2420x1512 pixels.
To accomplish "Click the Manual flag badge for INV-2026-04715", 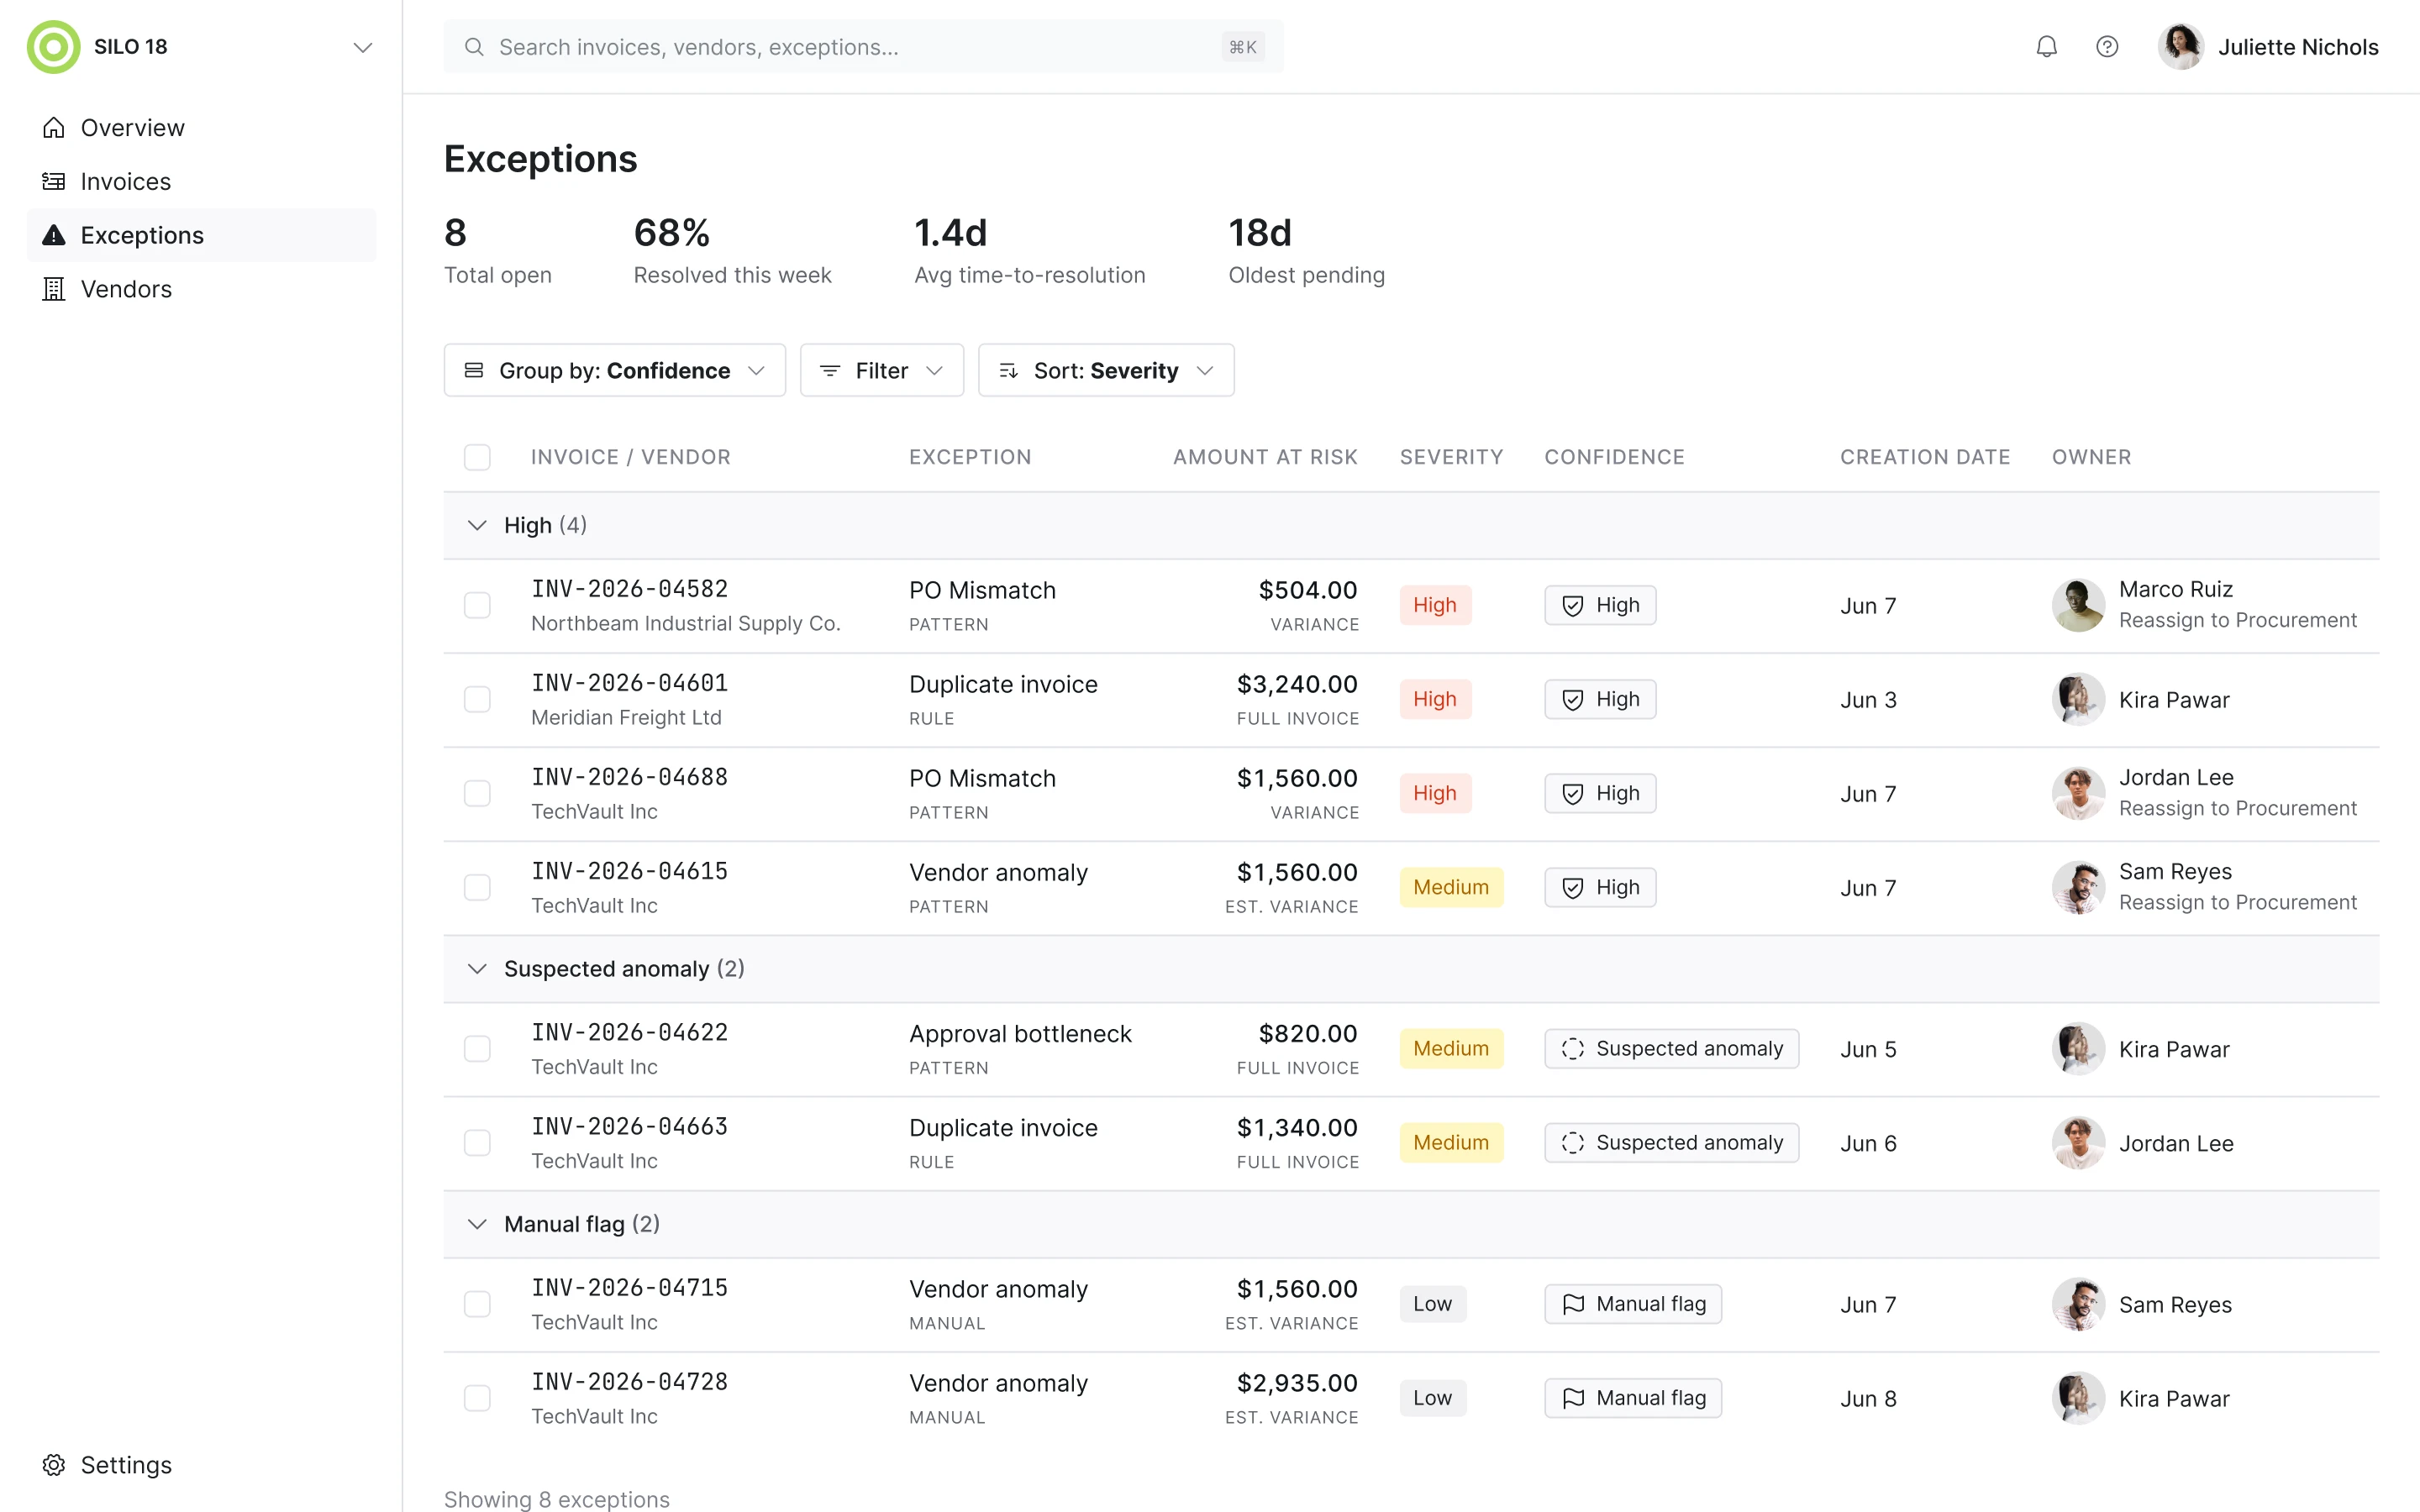I will (1633, 1304).
